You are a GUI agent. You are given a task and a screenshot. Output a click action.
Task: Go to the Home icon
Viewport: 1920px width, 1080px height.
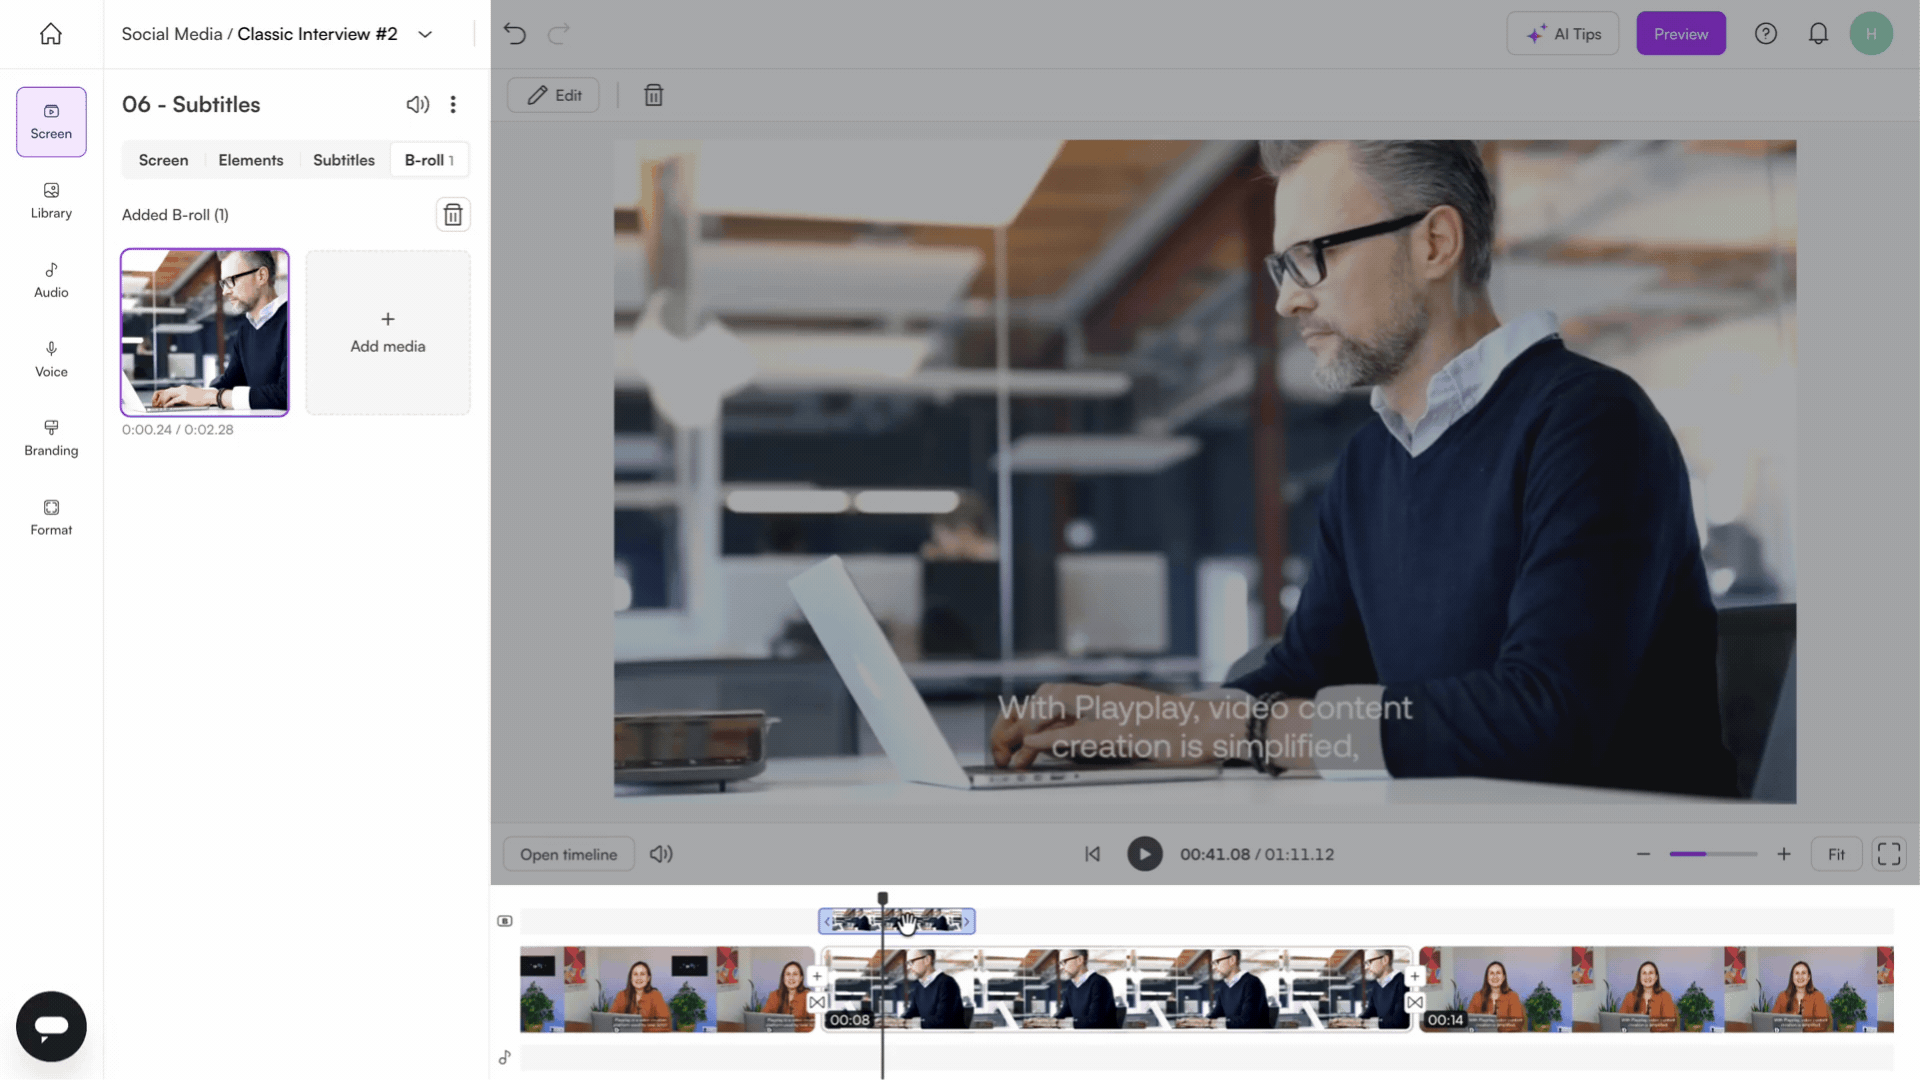(x=51, y=34)
